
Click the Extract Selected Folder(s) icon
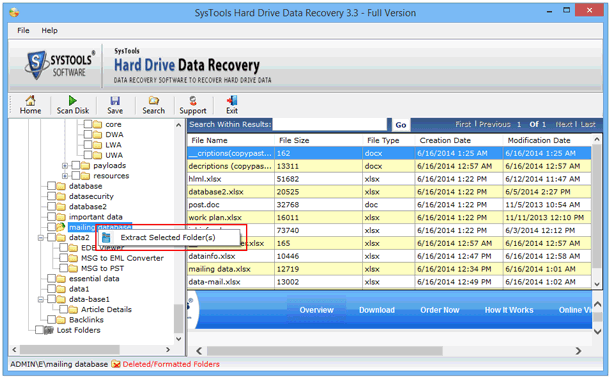coord(106,237)
